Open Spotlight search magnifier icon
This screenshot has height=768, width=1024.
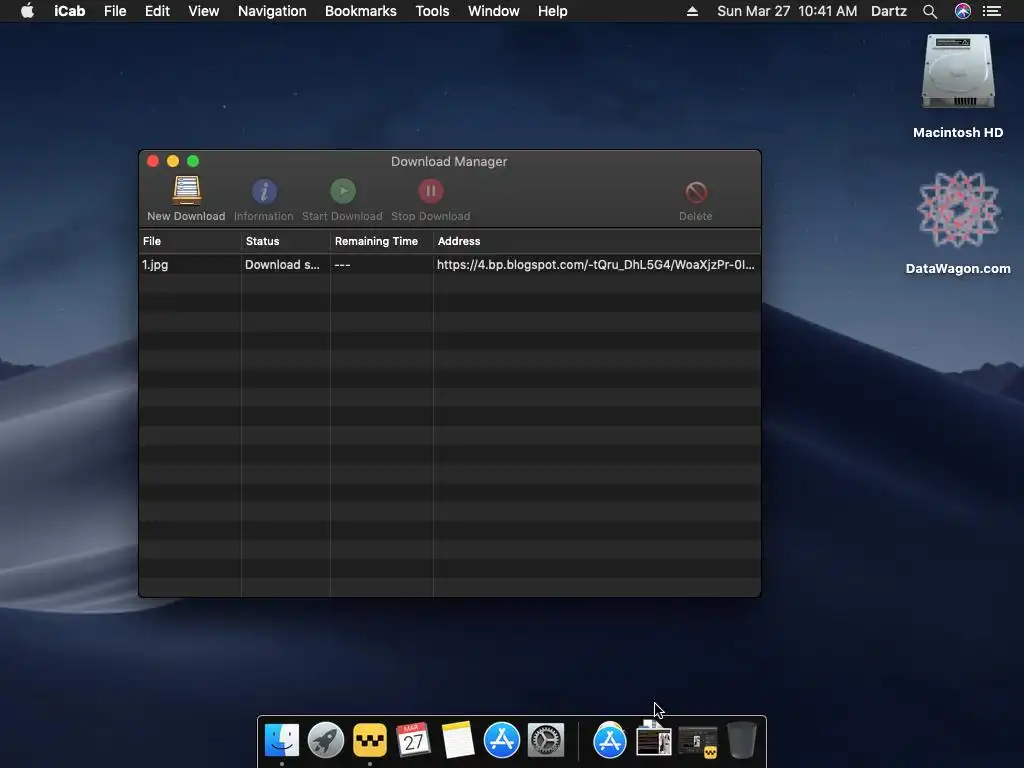point(930,11)
